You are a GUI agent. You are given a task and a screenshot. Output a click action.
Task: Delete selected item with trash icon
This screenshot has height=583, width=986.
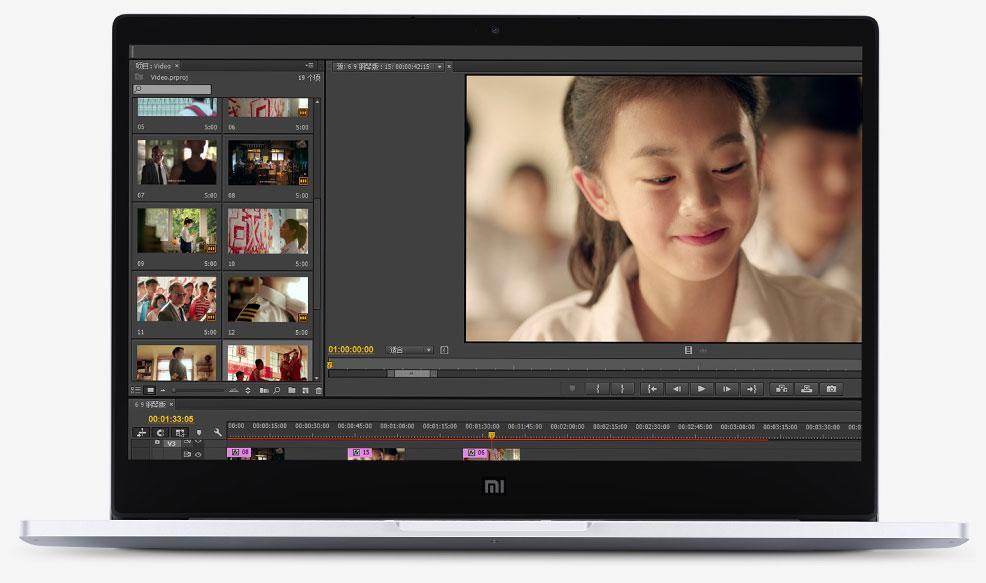pos(319,391)
